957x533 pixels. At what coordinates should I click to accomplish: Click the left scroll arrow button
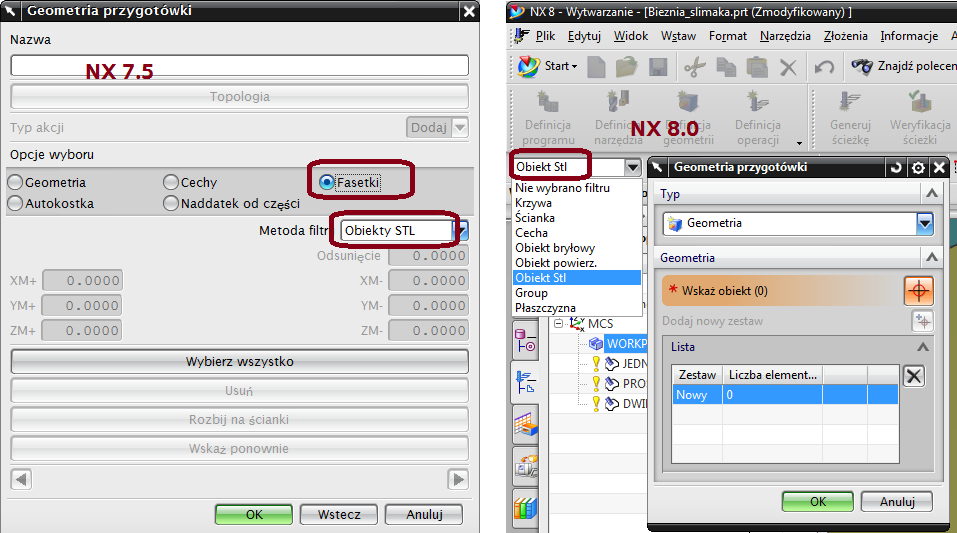[21, 479]
